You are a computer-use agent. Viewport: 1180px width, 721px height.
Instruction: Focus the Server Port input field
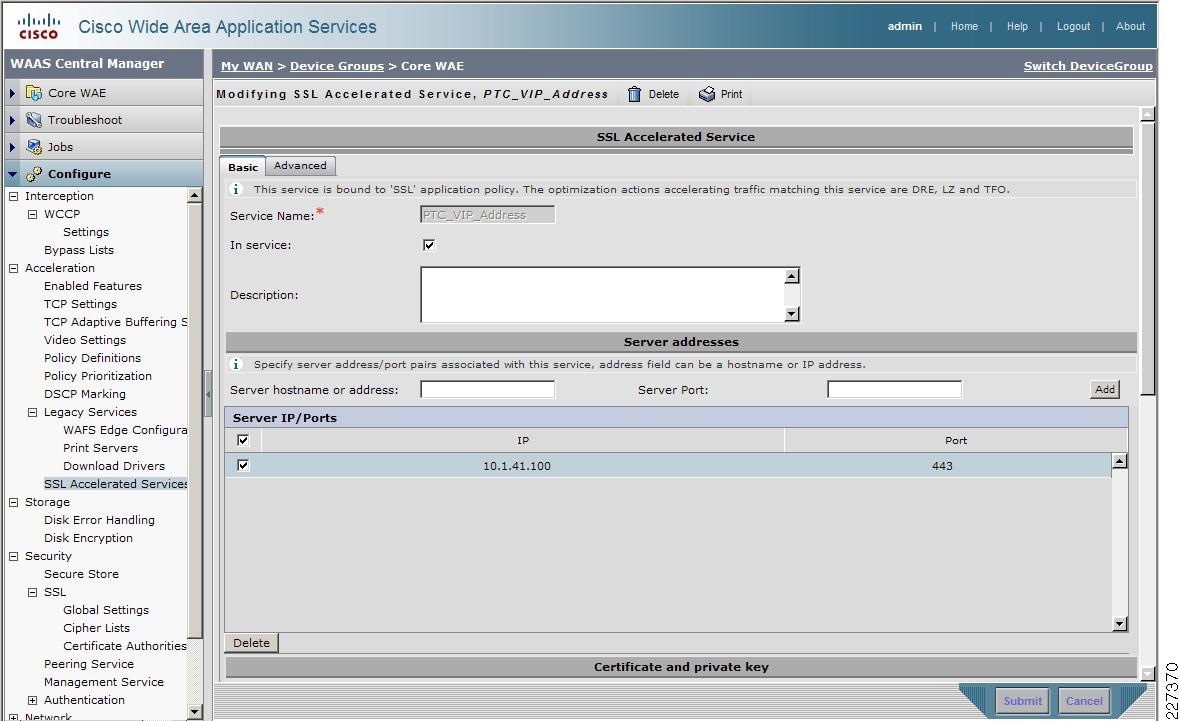[x=895, y=389]
